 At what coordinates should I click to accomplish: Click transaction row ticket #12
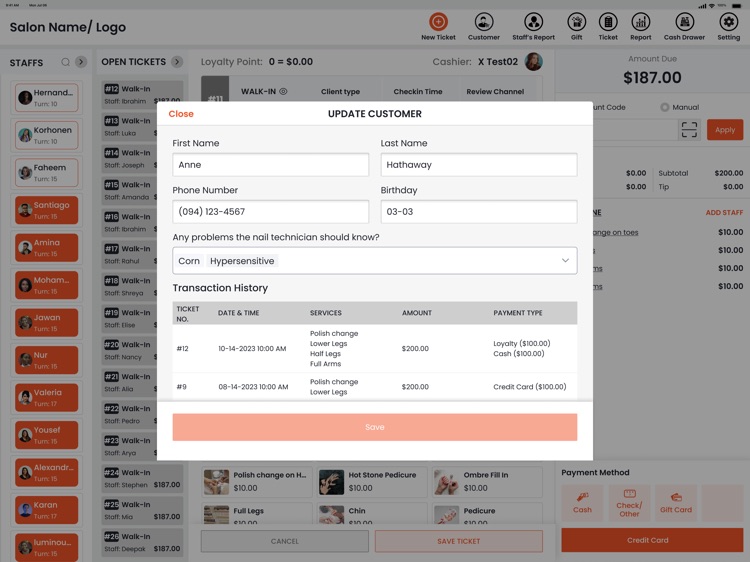tap(375, 349)
